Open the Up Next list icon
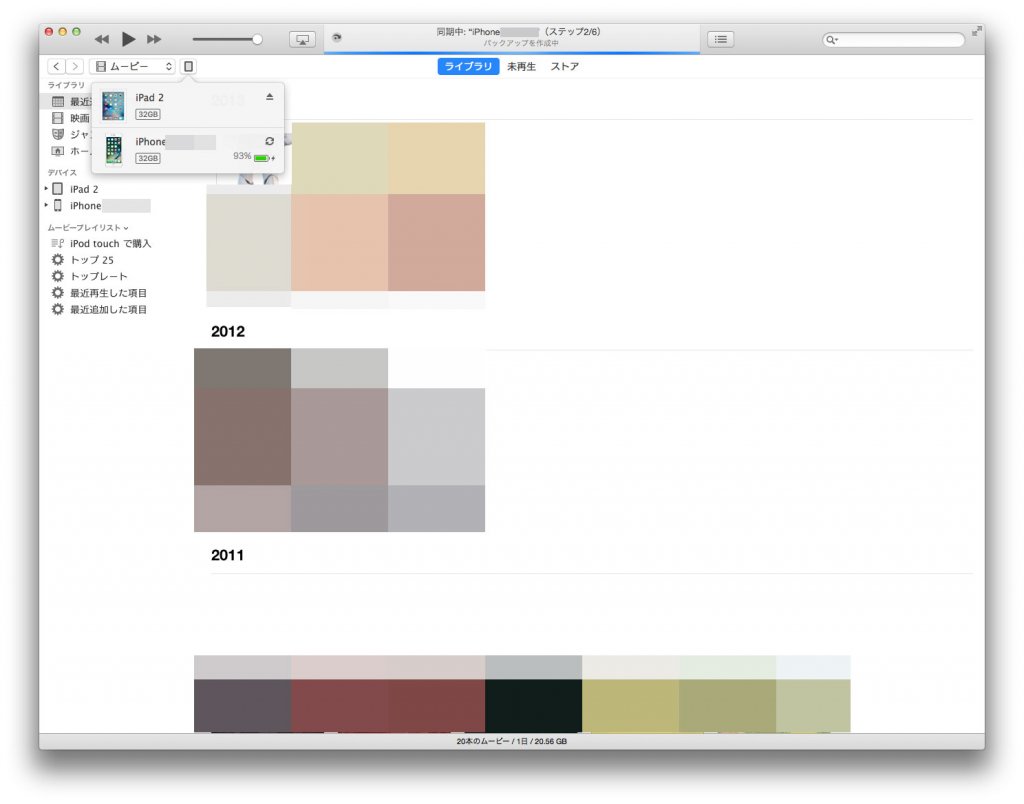This screenshot has height=804, width=1024. 720,39
